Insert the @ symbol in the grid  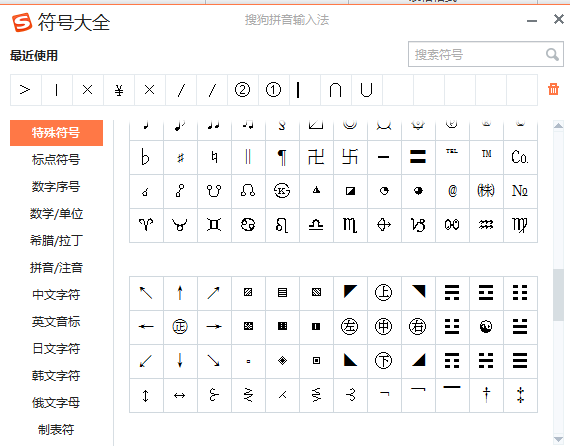(x=452, y=191)
